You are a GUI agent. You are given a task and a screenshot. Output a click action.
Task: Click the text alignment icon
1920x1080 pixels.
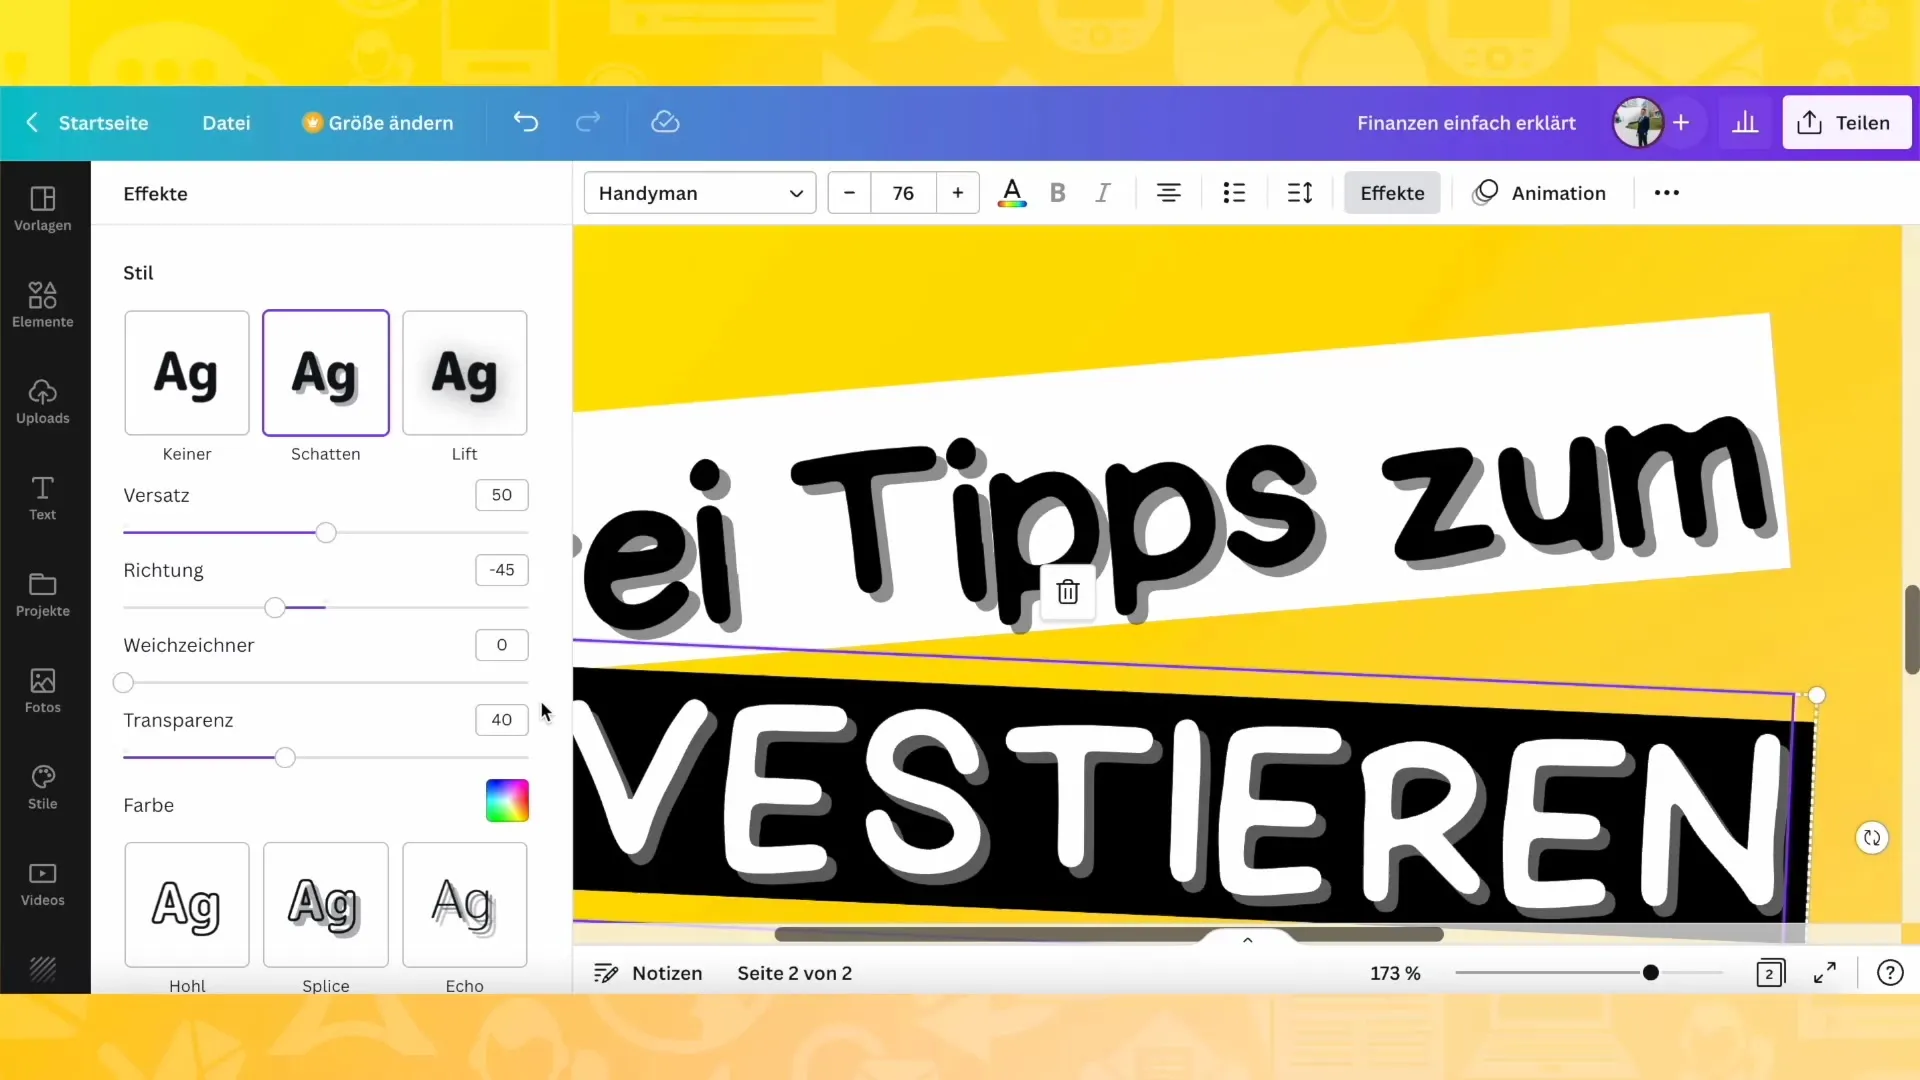pos(1170,193)
